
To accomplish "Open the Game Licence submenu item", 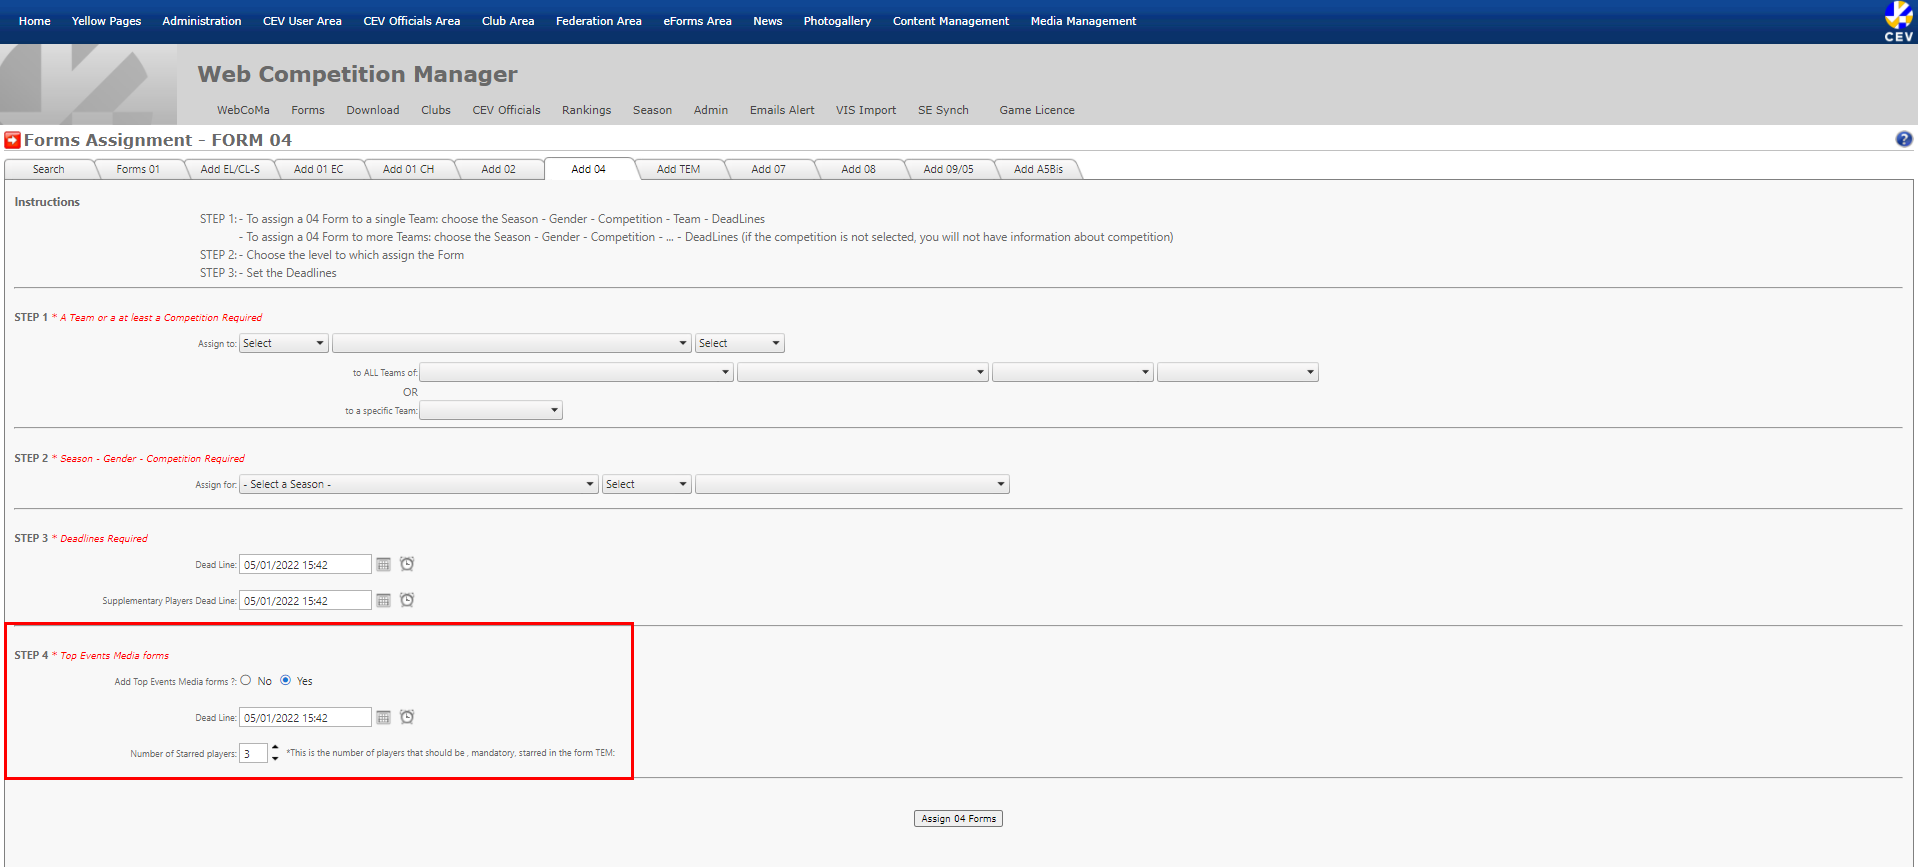I will 1037,110.
